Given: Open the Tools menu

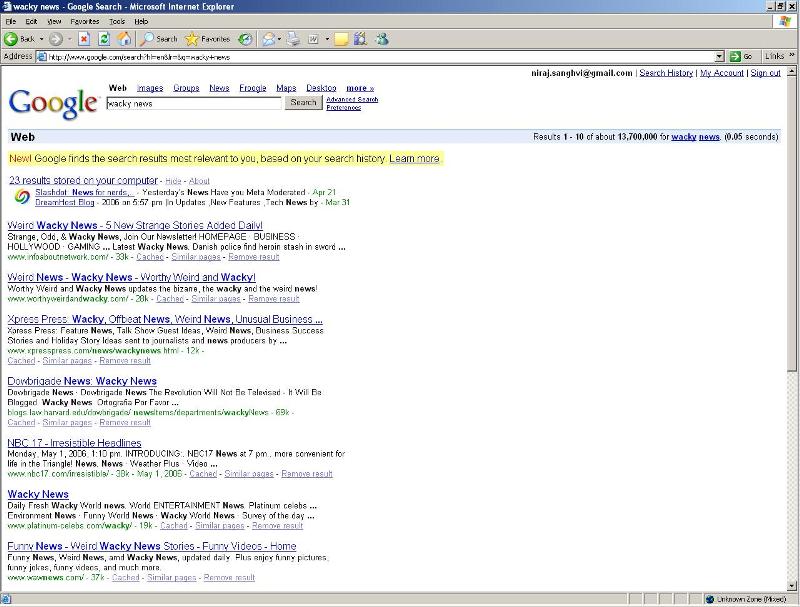Looking at the screenshot, I should click(x=117, y=21).
